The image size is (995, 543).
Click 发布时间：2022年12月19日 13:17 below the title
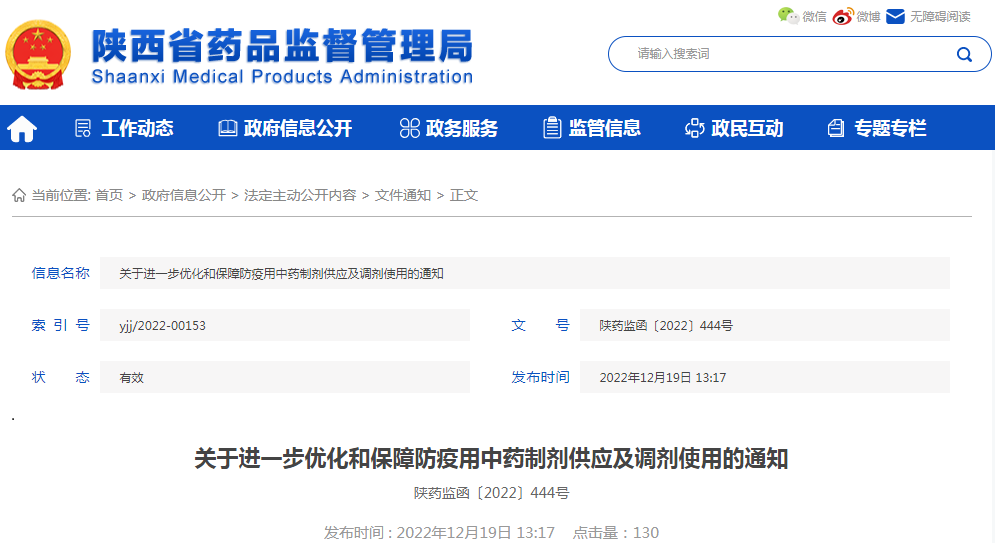pyautogui.click(x=439, y=532)
